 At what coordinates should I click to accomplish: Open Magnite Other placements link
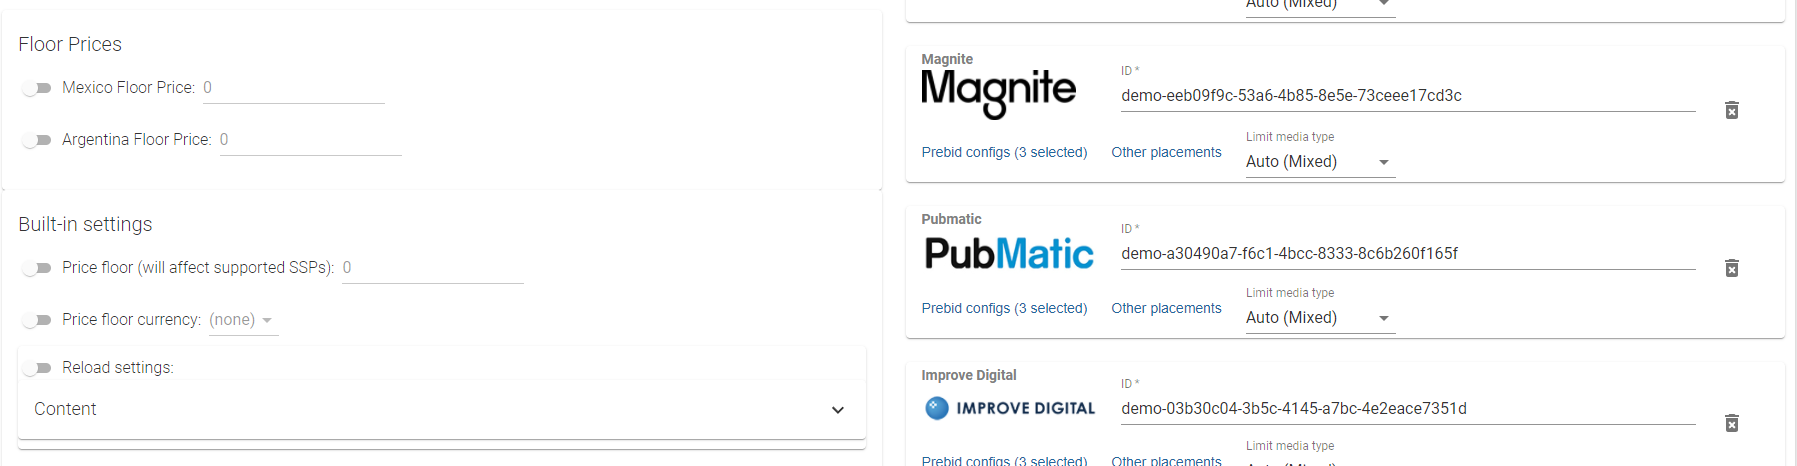(1166, 152)
